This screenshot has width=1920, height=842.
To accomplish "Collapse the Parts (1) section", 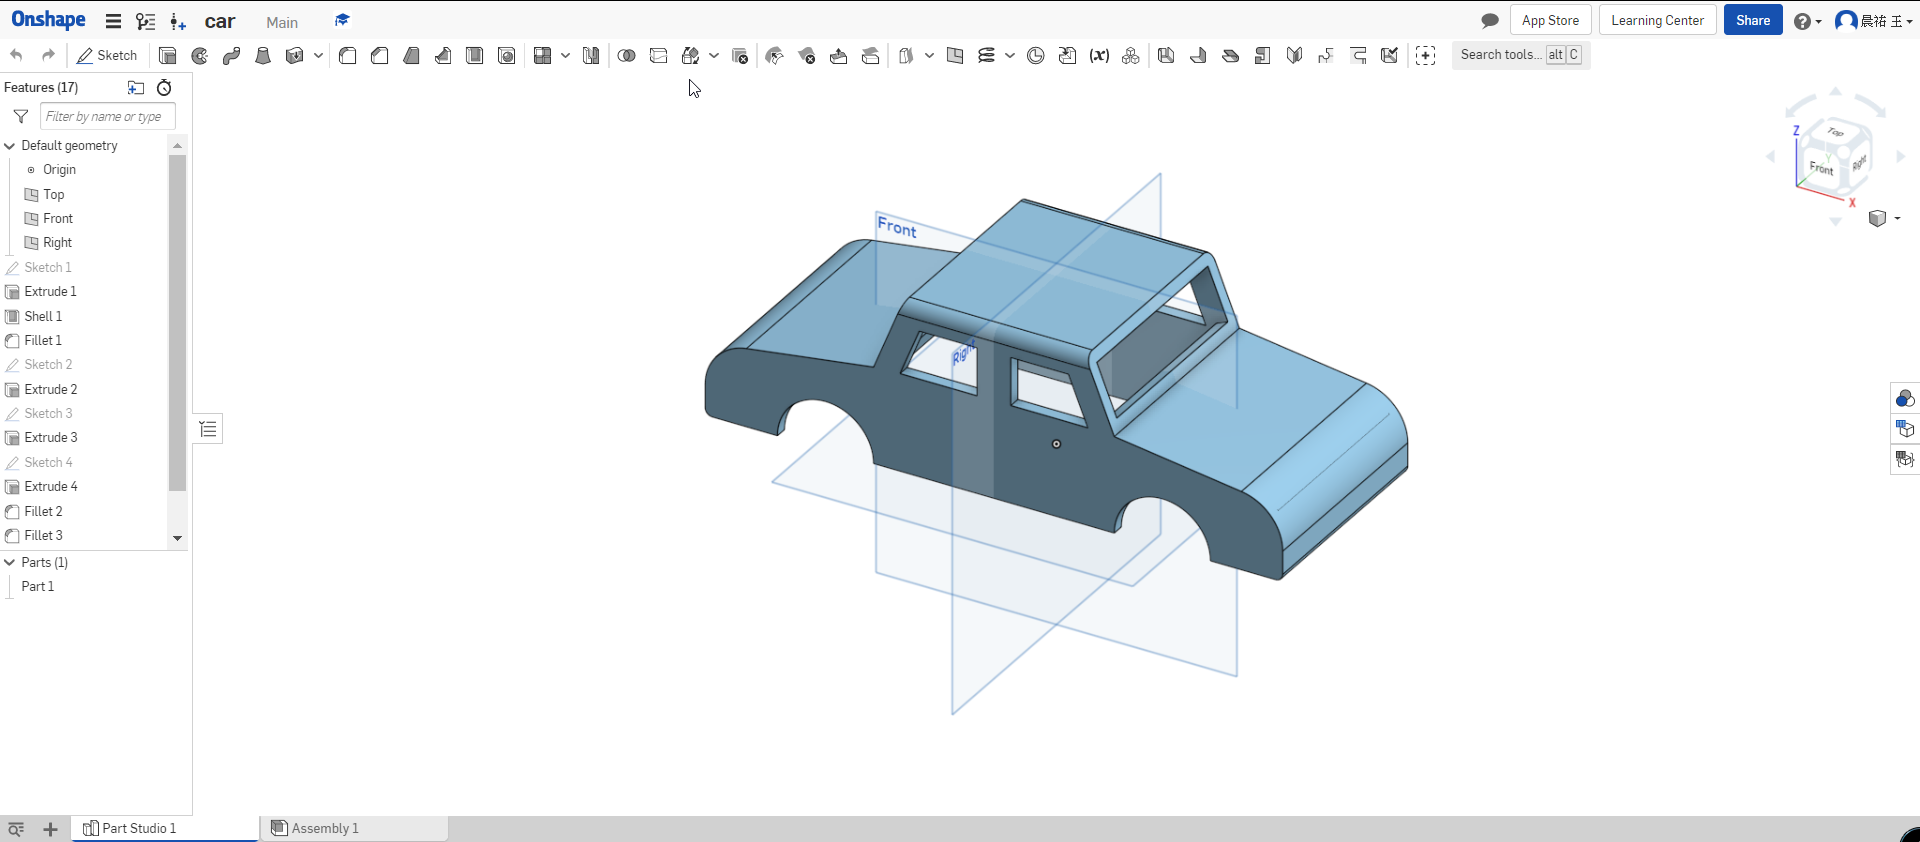I will click(x=10, y=563).
